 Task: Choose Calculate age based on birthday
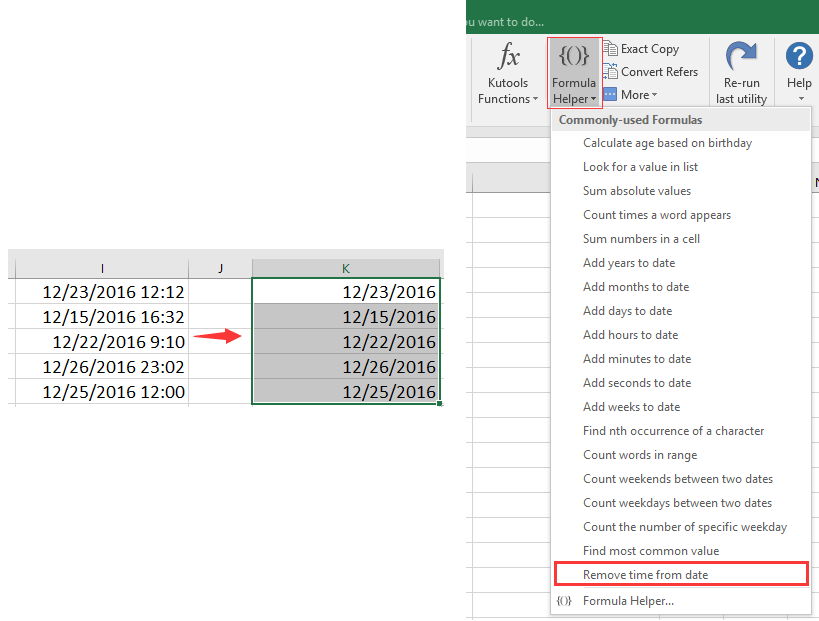(667, 143)
